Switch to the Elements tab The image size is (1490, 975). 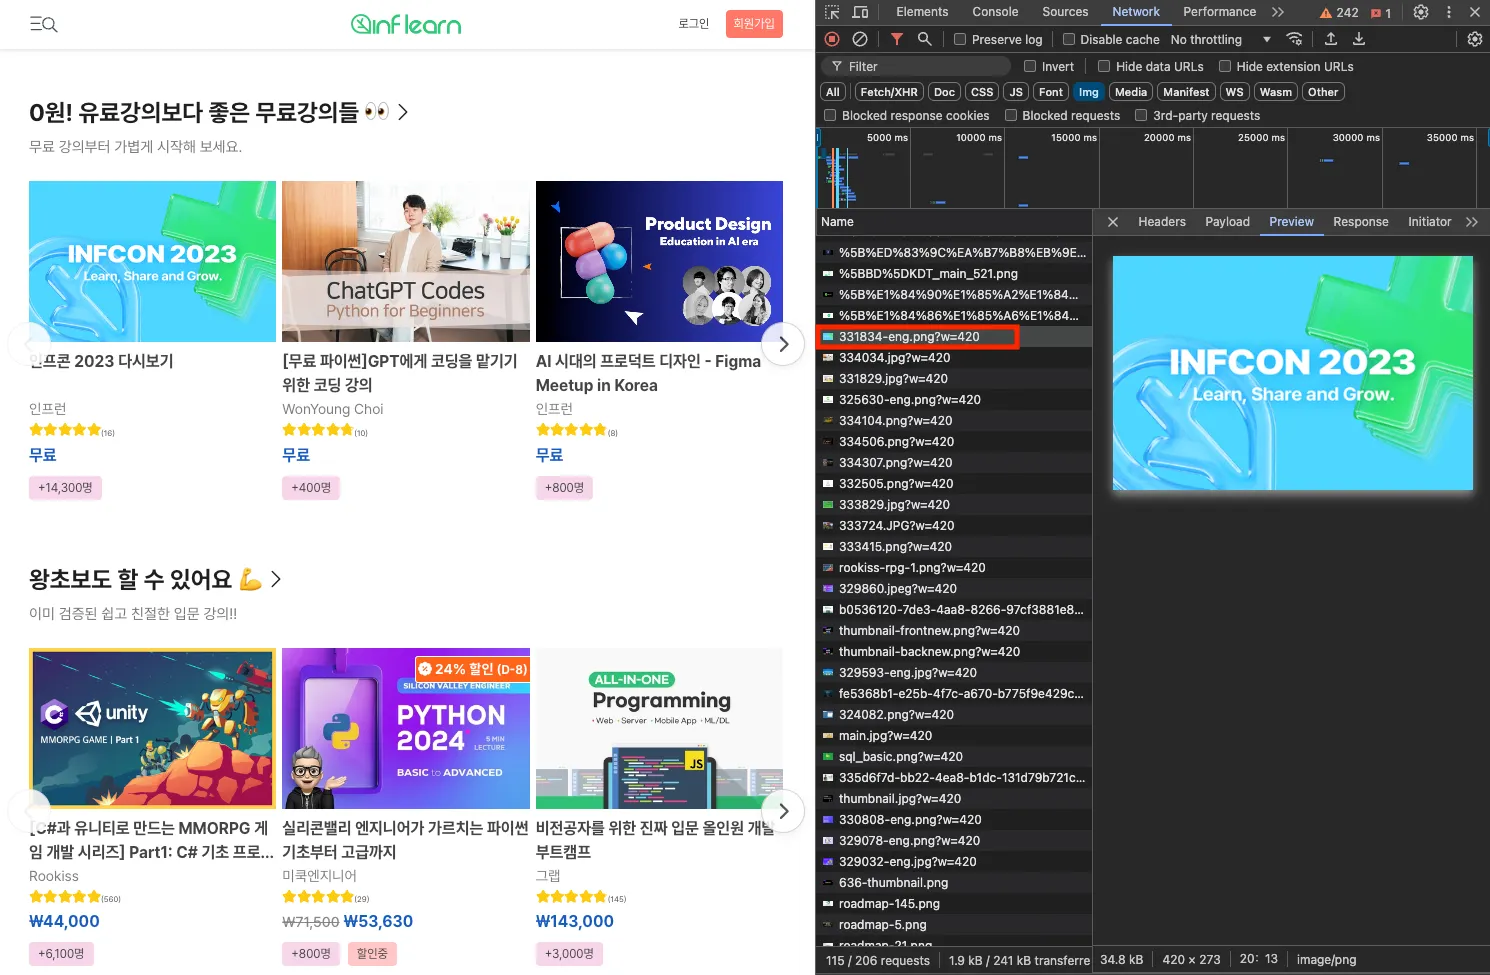[x=922, y=12]
